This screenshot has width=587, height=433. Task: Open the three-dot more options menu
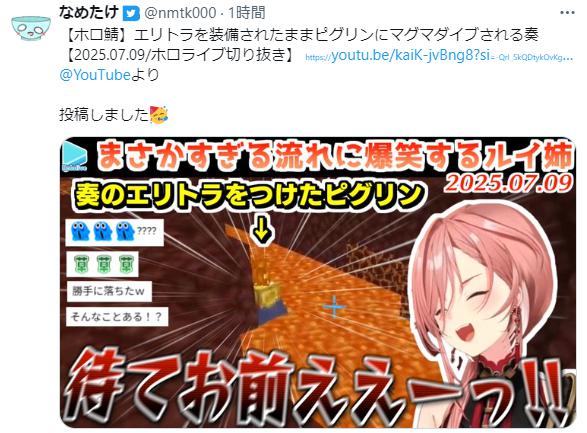567,12
